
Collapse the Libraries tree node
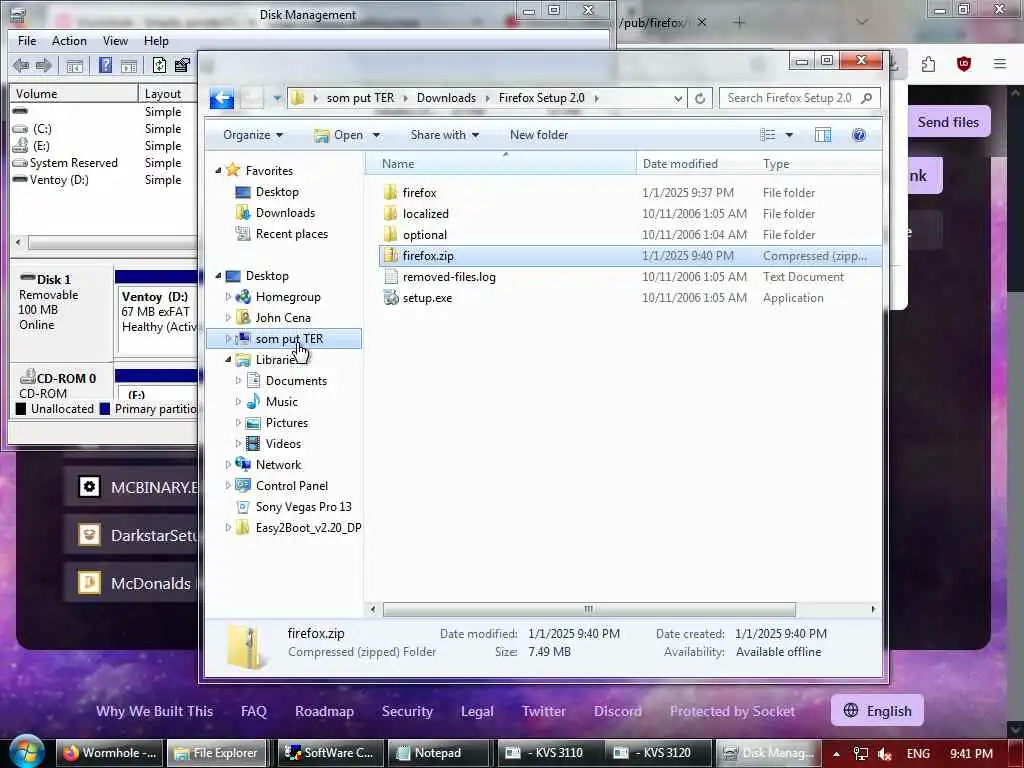(x=228, y=360)
